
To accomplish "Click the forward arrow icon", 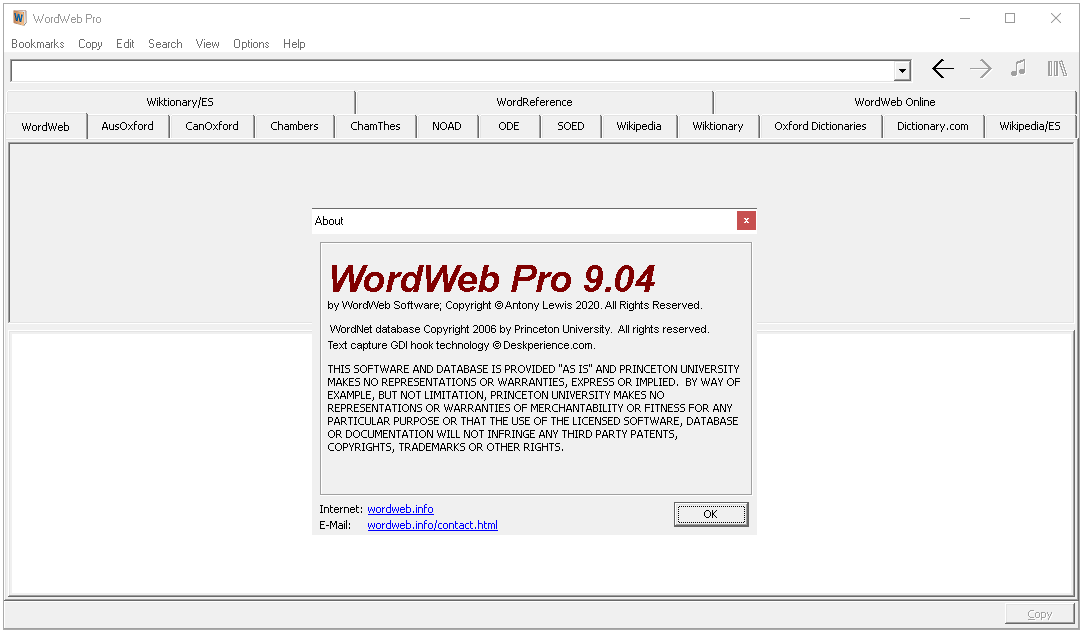I will pyautogui.click(x=980, y=68).
